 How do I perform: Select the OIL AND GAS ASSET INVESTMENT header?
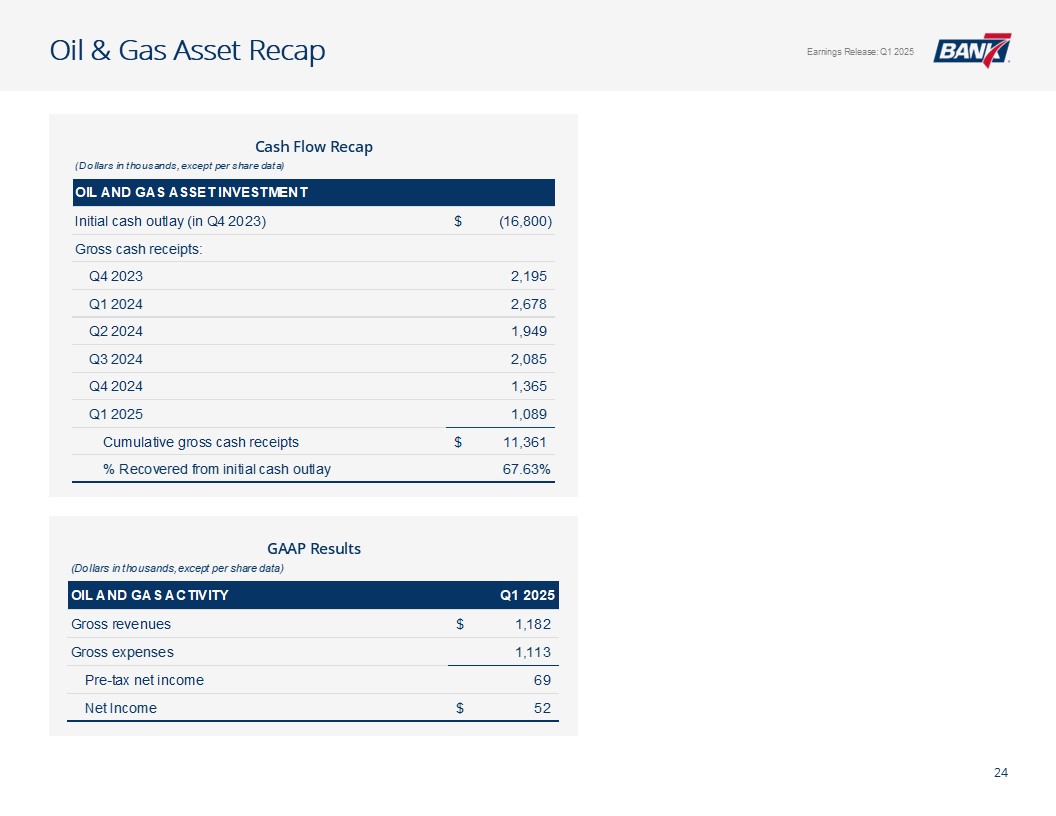(x=190, y=192)
